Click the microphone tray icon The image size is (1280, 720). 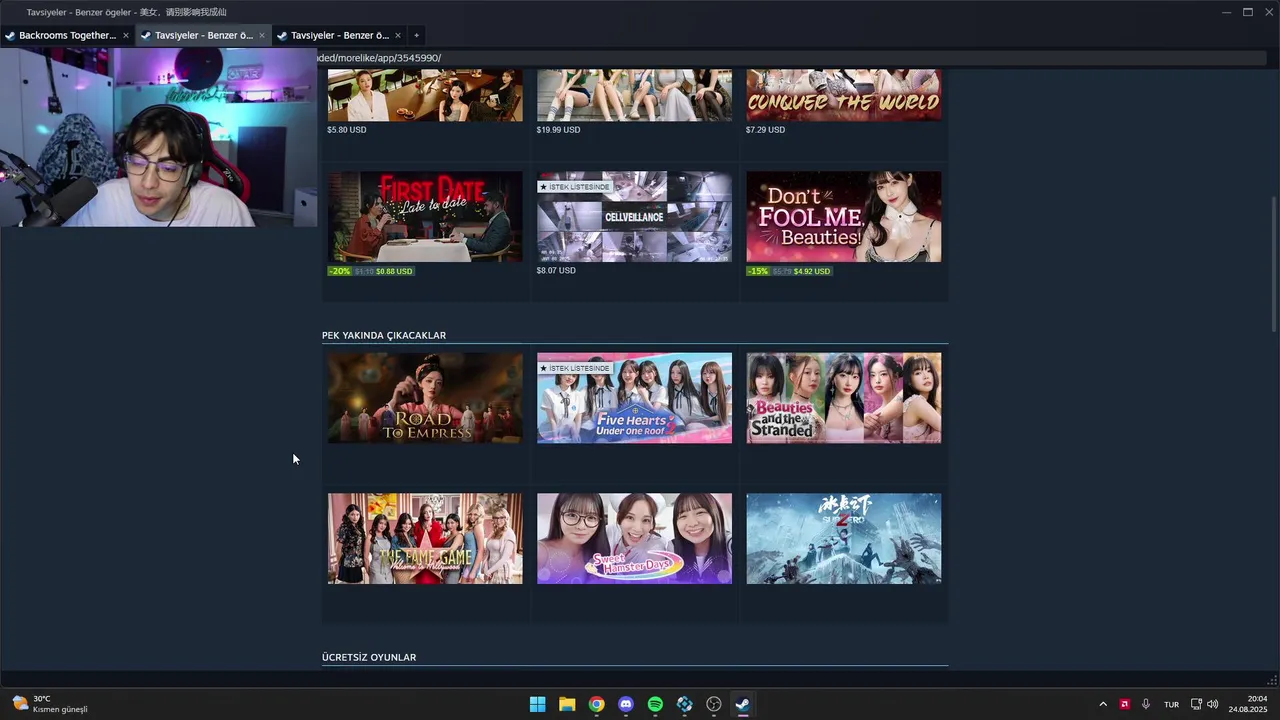[1146, 704]
